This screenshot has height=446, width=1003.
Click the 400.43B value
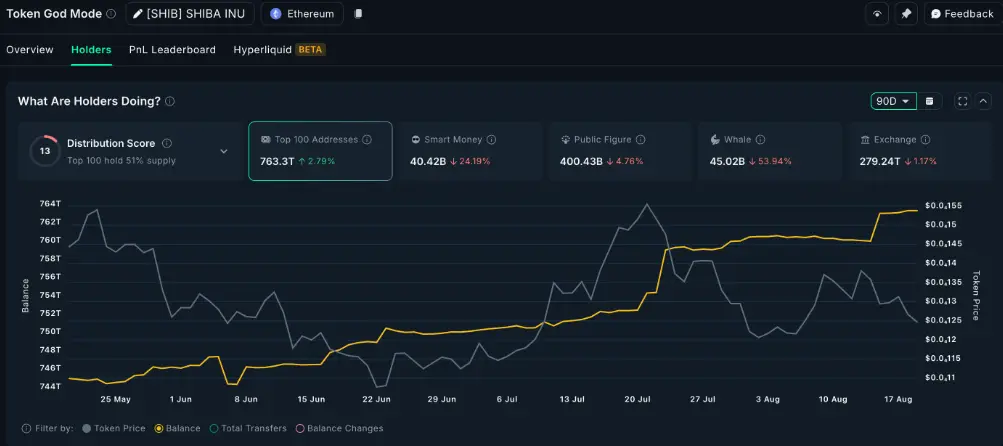coord(581,161)
